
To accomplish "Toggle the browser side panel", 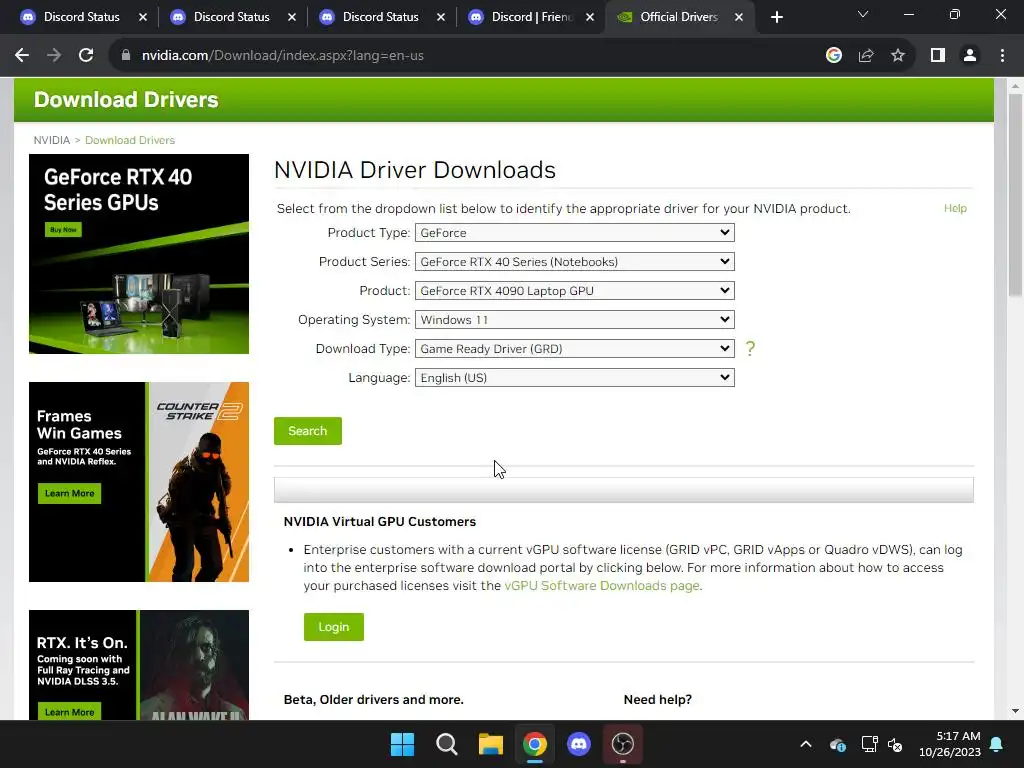I will pyautogui.click(x=938, y=56).
